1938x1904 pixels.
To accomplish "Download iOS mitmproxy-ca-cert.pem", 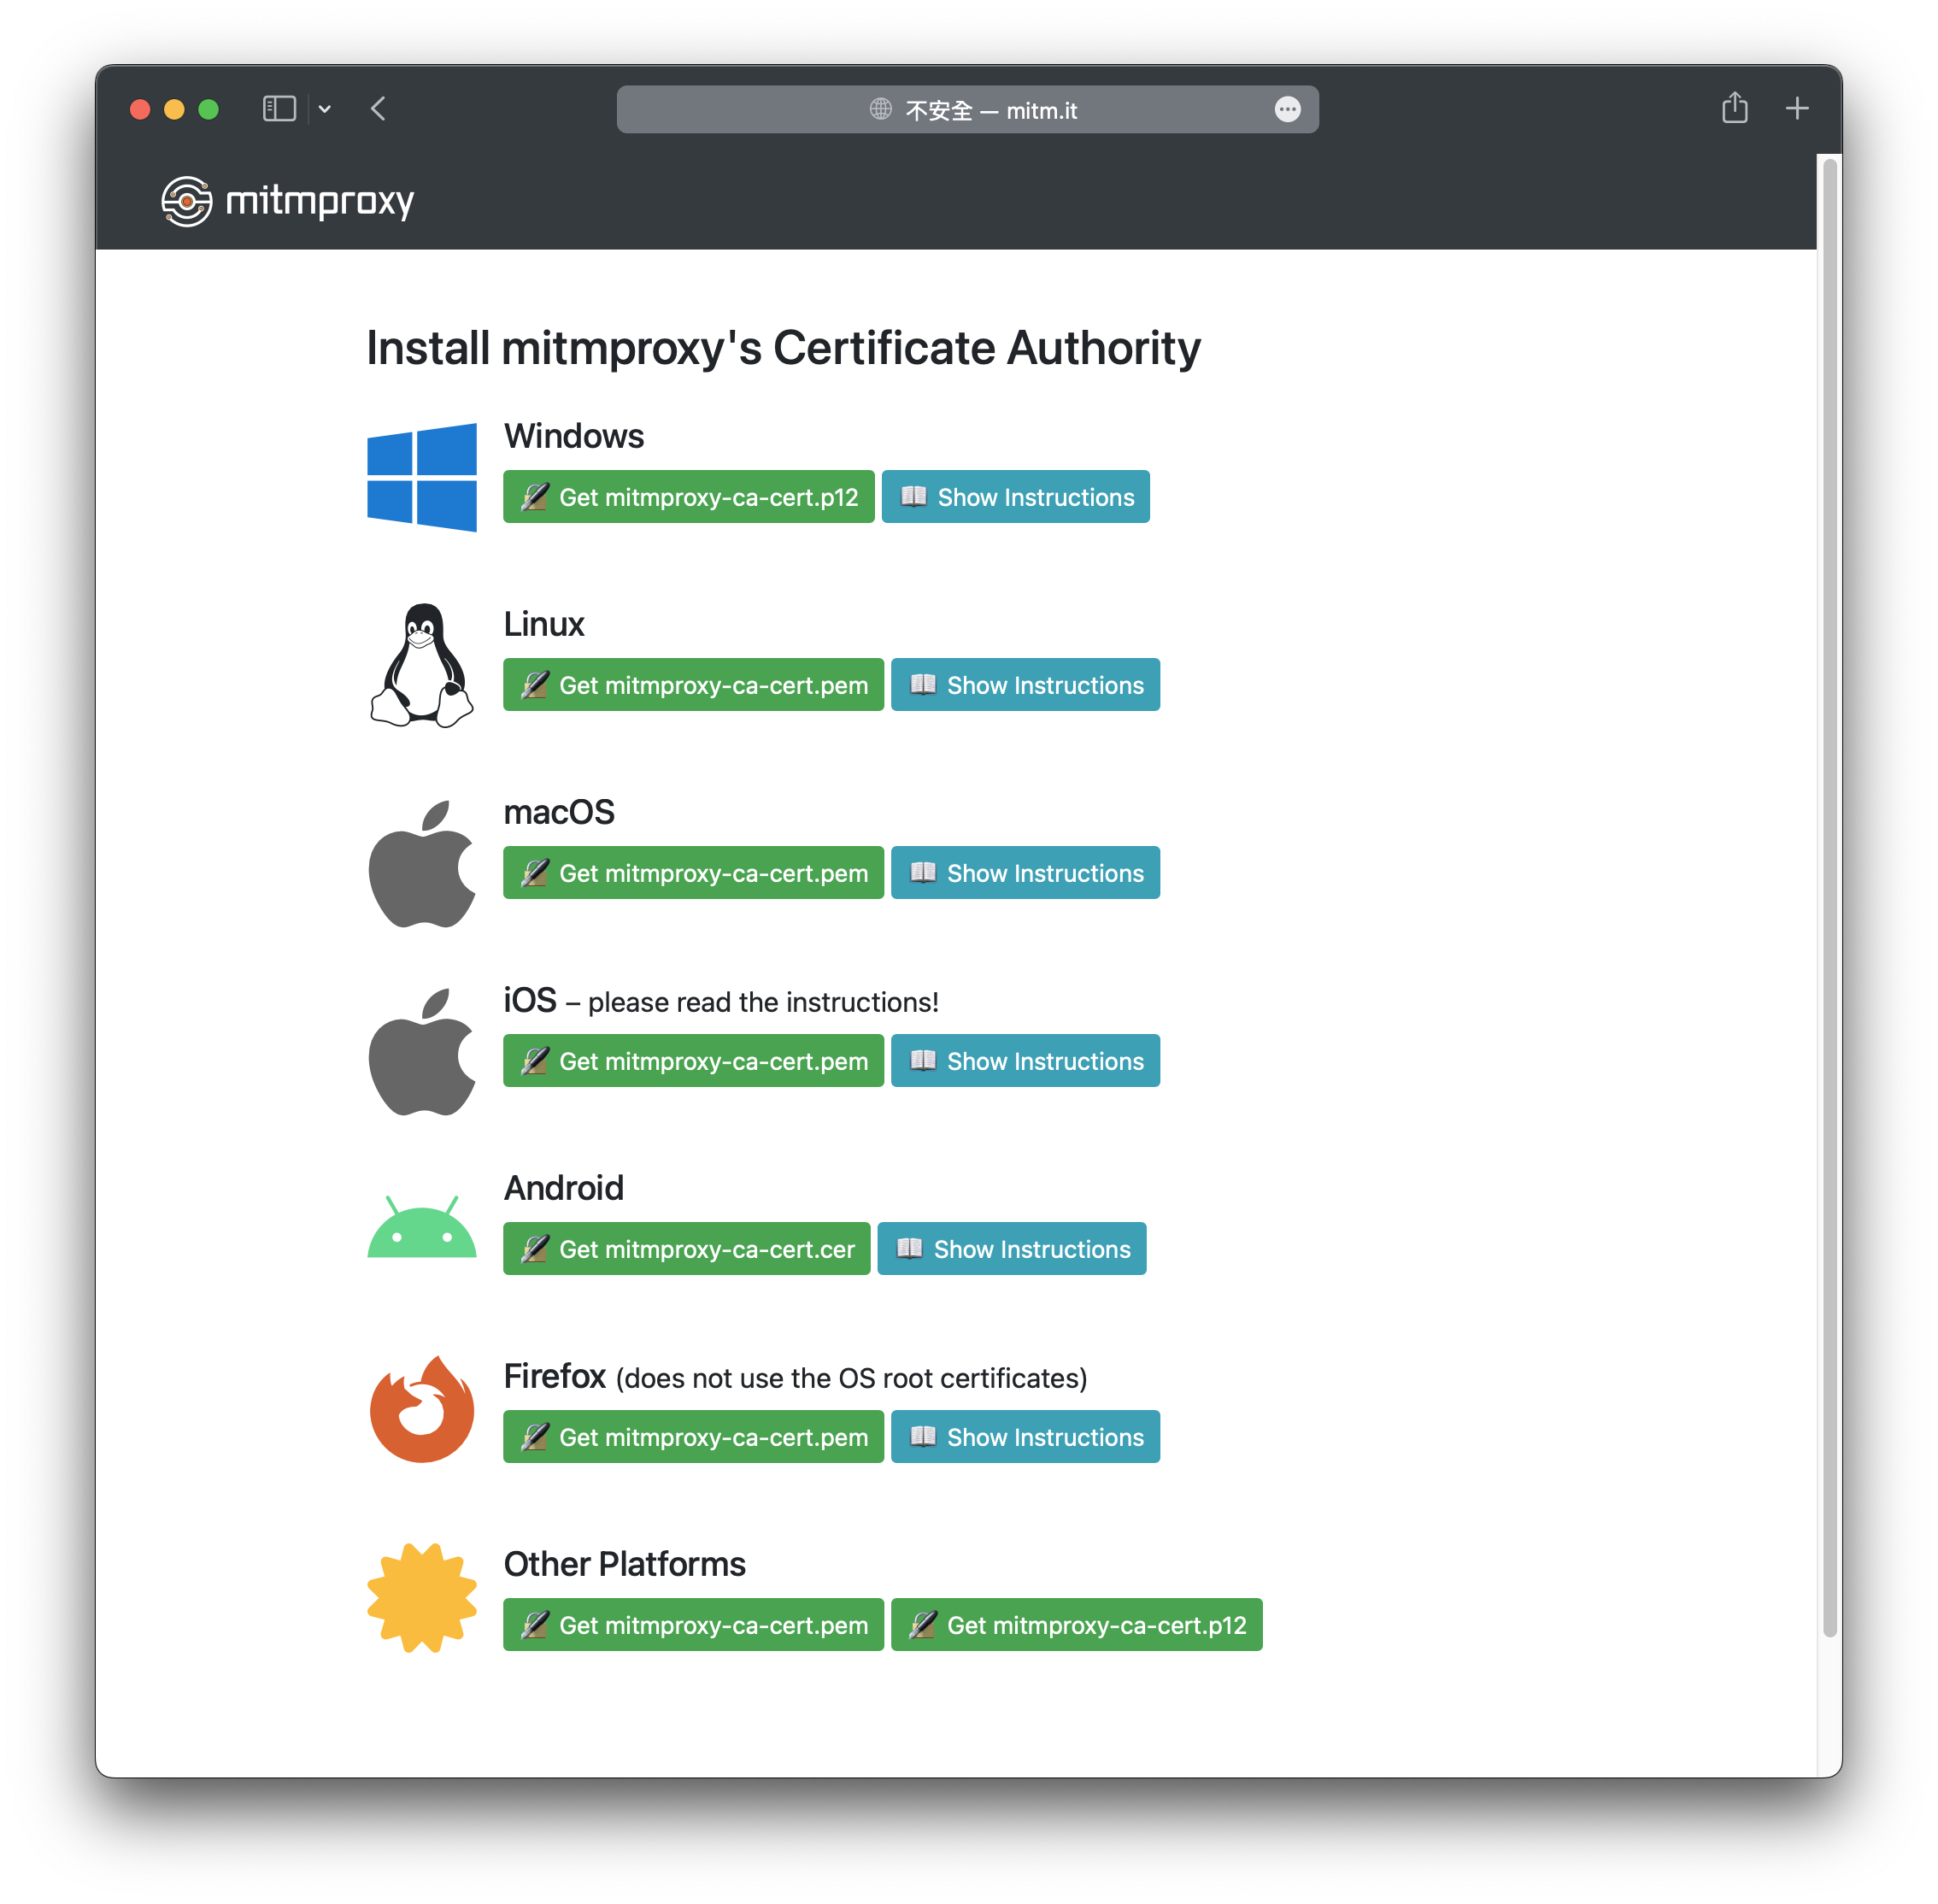I will 693,1061.
